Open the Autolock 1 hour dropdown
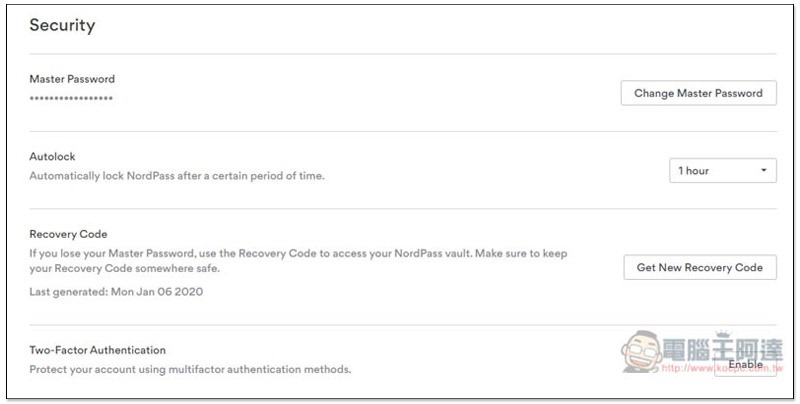This screenshot has width=800, height=404. 722,170
